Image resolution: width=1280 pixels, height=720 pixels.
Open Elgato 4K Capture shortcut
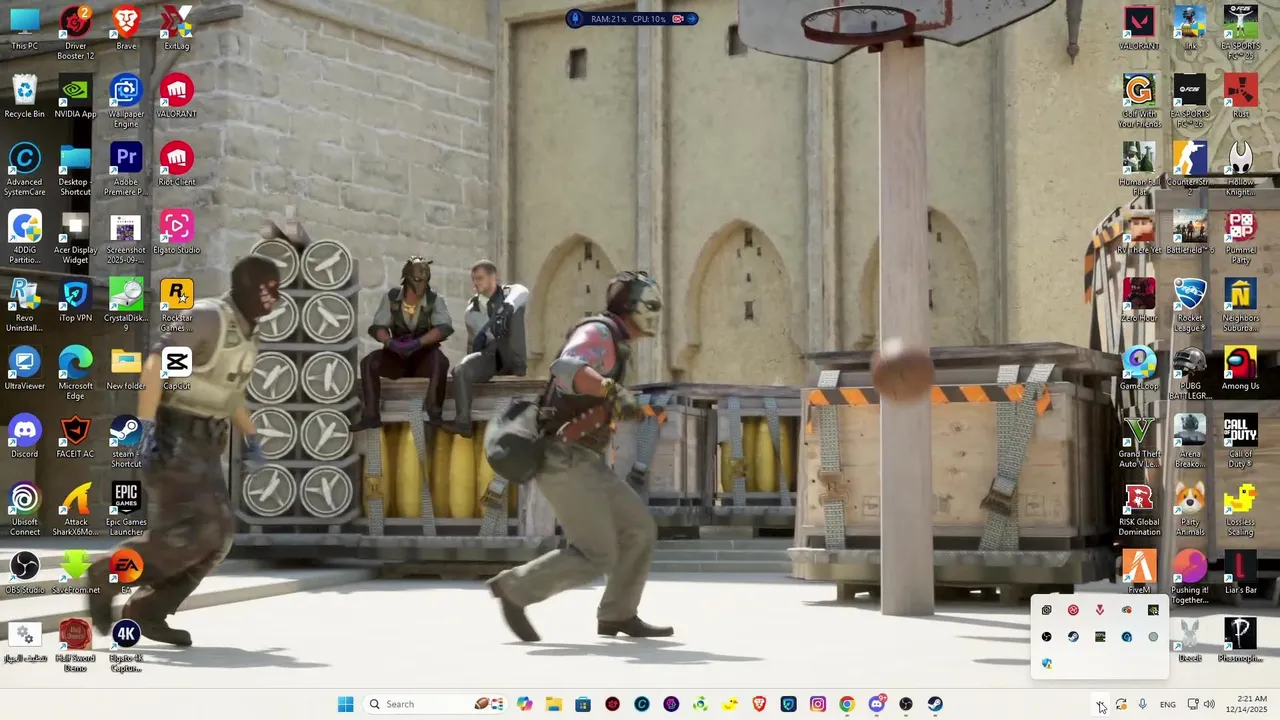tap(126, 645)
